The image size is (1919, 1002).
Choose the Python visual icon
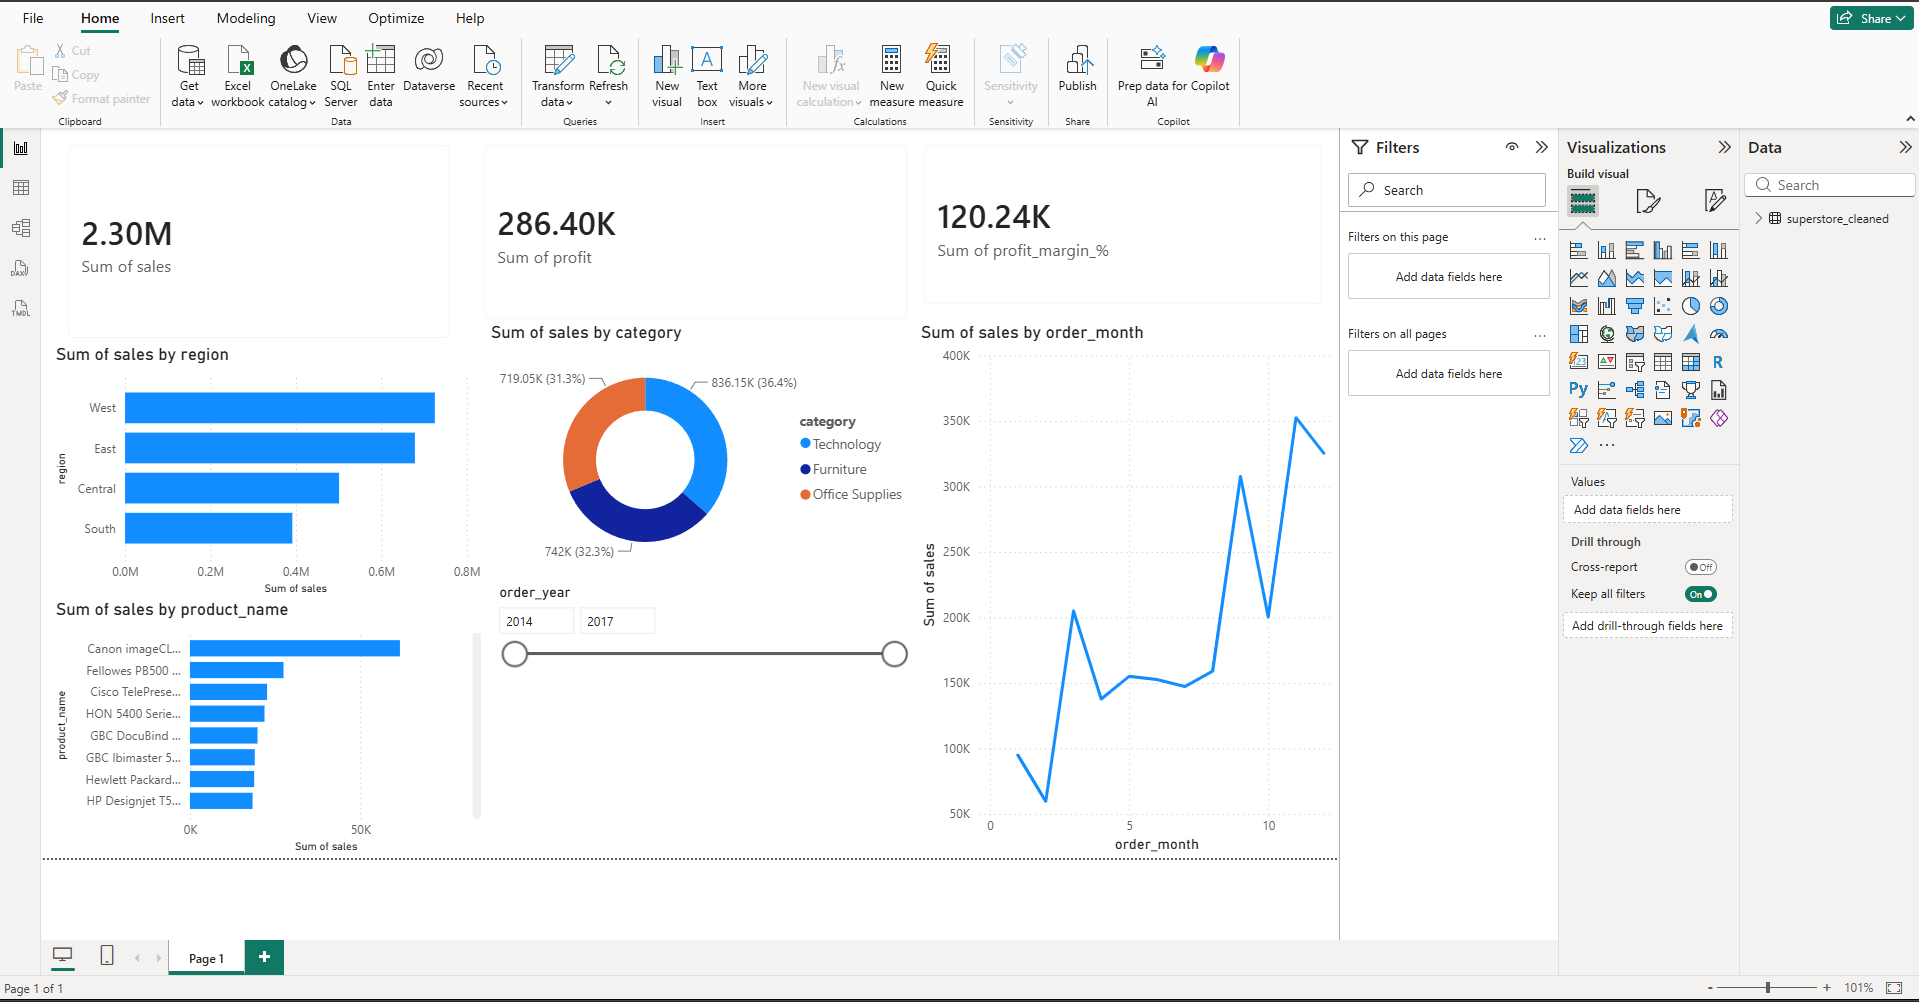click(1579, 390)
